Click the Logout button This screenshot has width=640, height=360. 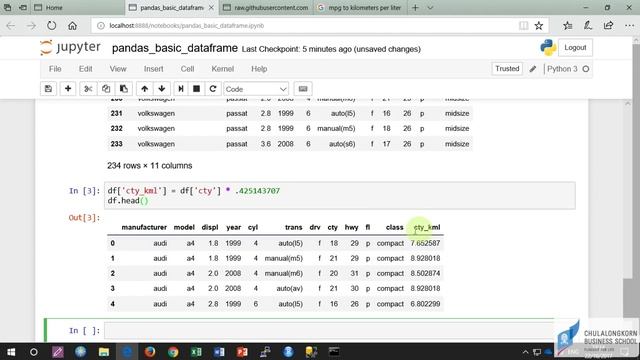575,48
